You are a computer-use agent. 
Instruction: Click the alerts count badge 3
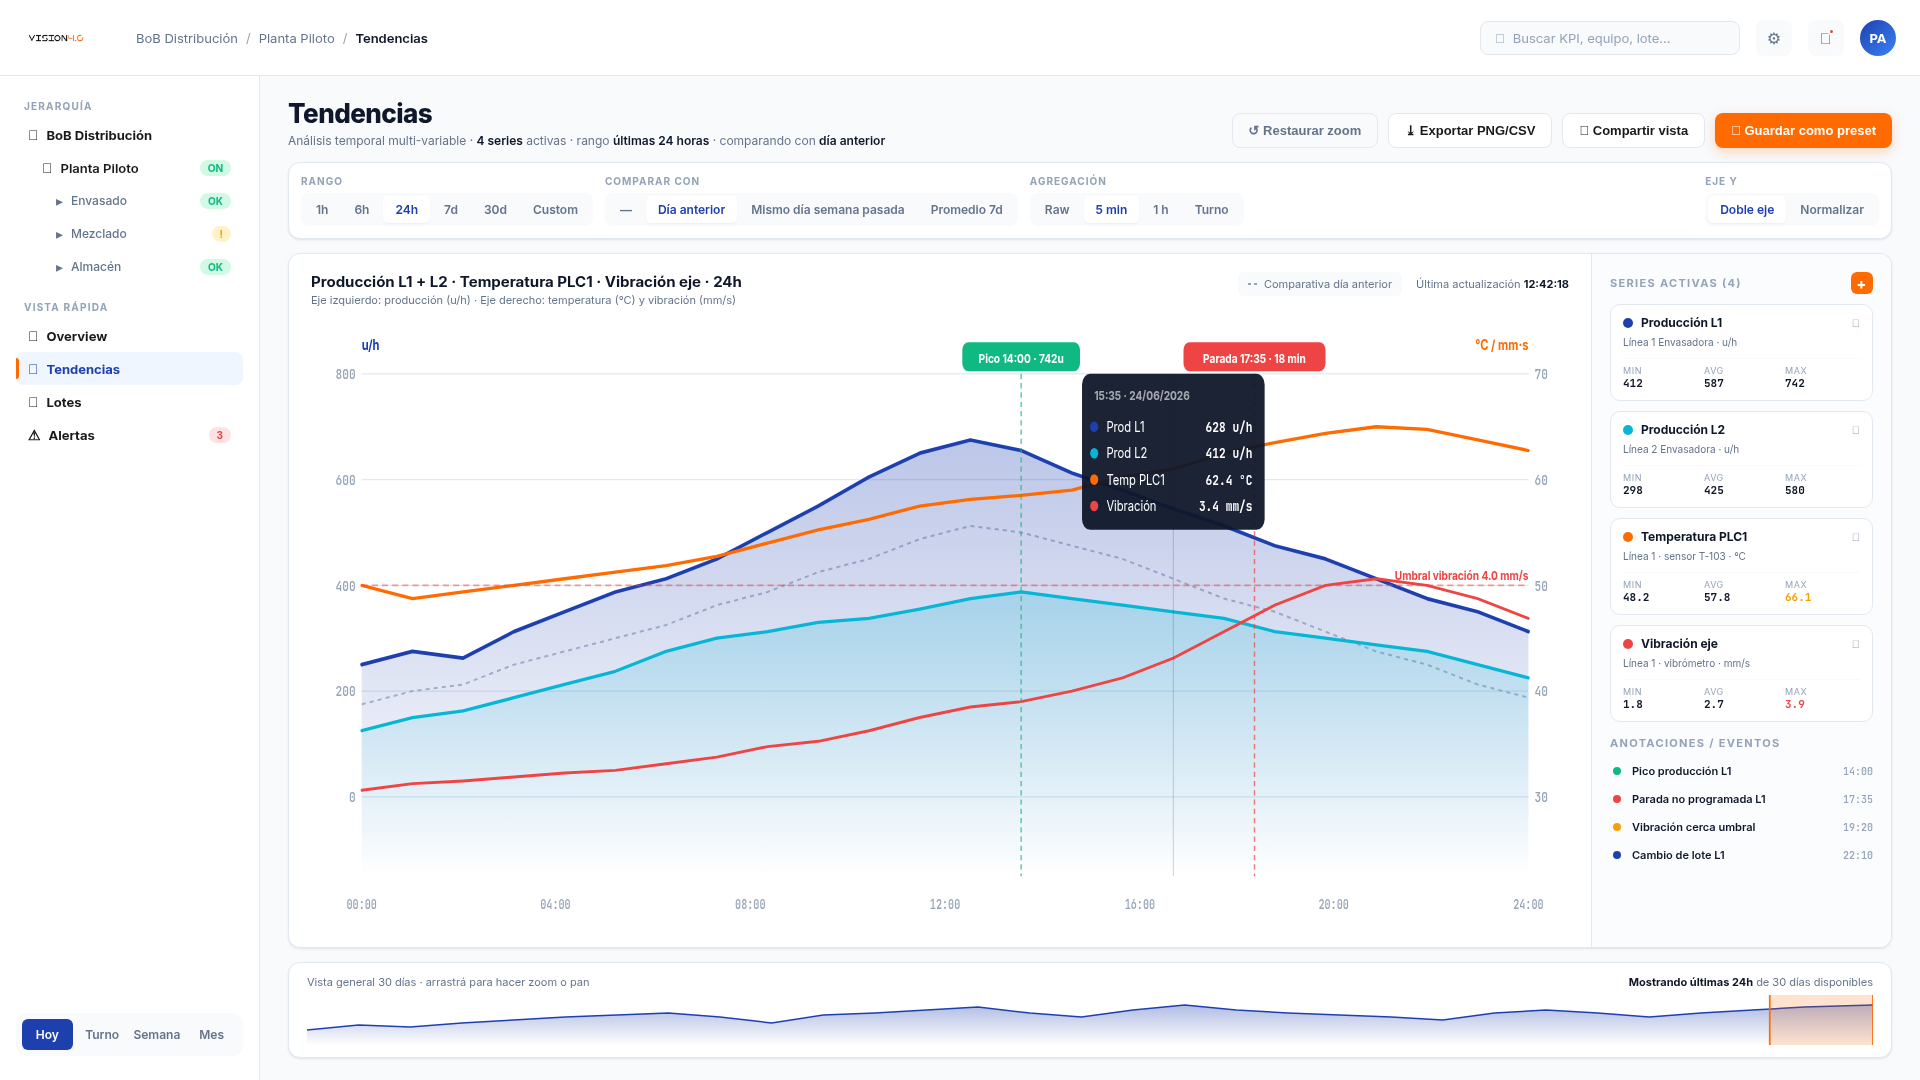(x=220, y=435)
